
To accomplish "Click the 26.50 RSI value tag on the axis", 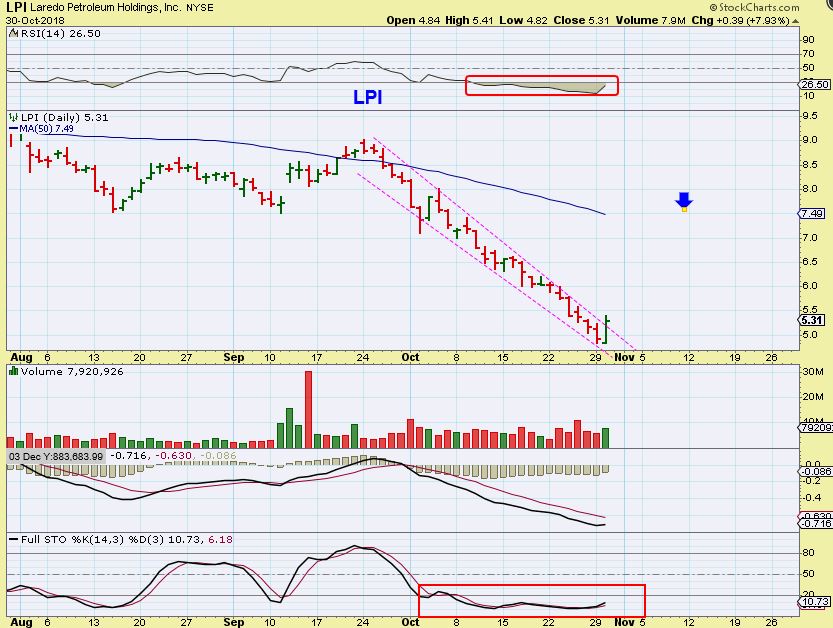I will 815,84.
